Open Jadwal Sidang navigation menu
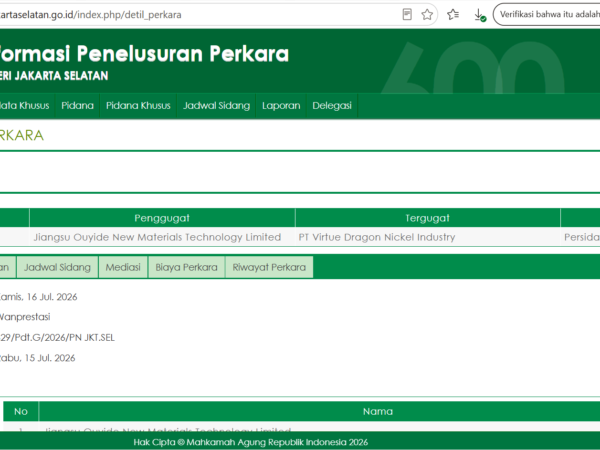 point(216,106)
